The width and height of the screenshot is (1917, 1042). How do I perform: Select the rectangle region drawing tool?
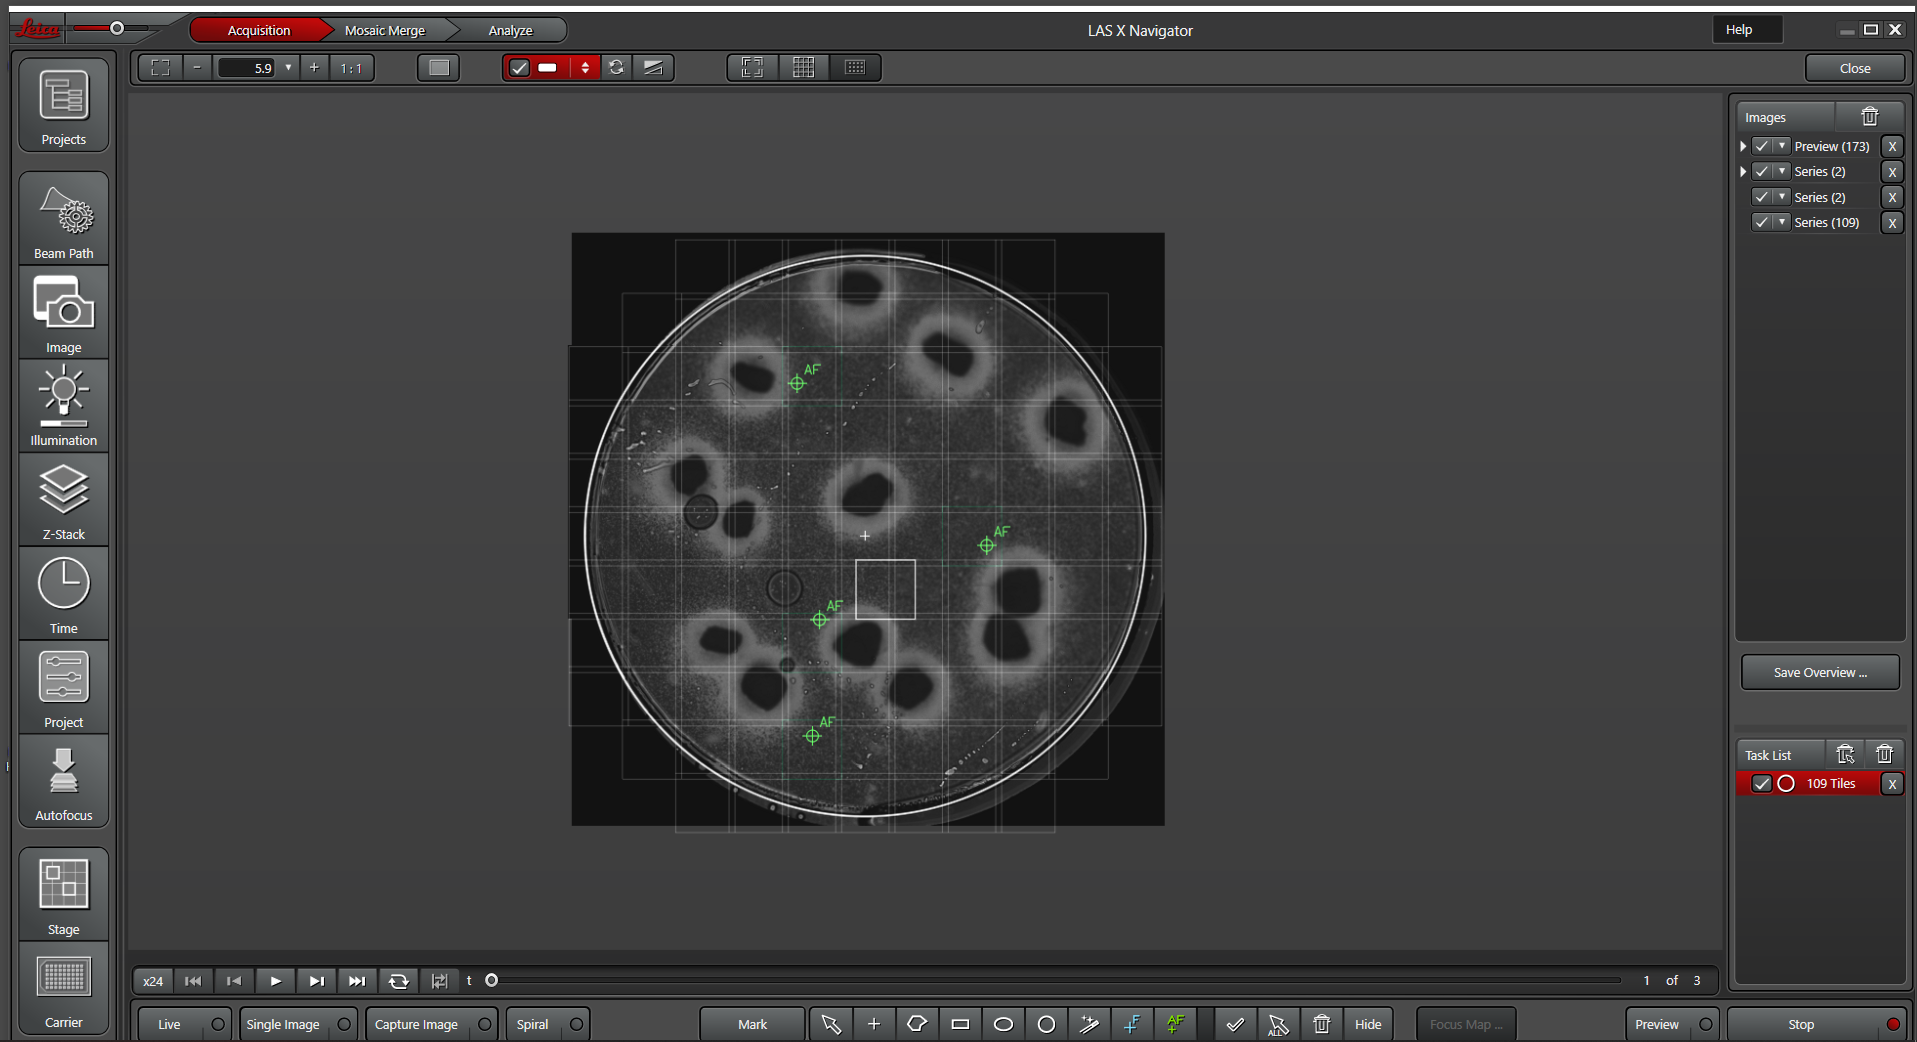pyautogui.click(x=960, y=1024)
